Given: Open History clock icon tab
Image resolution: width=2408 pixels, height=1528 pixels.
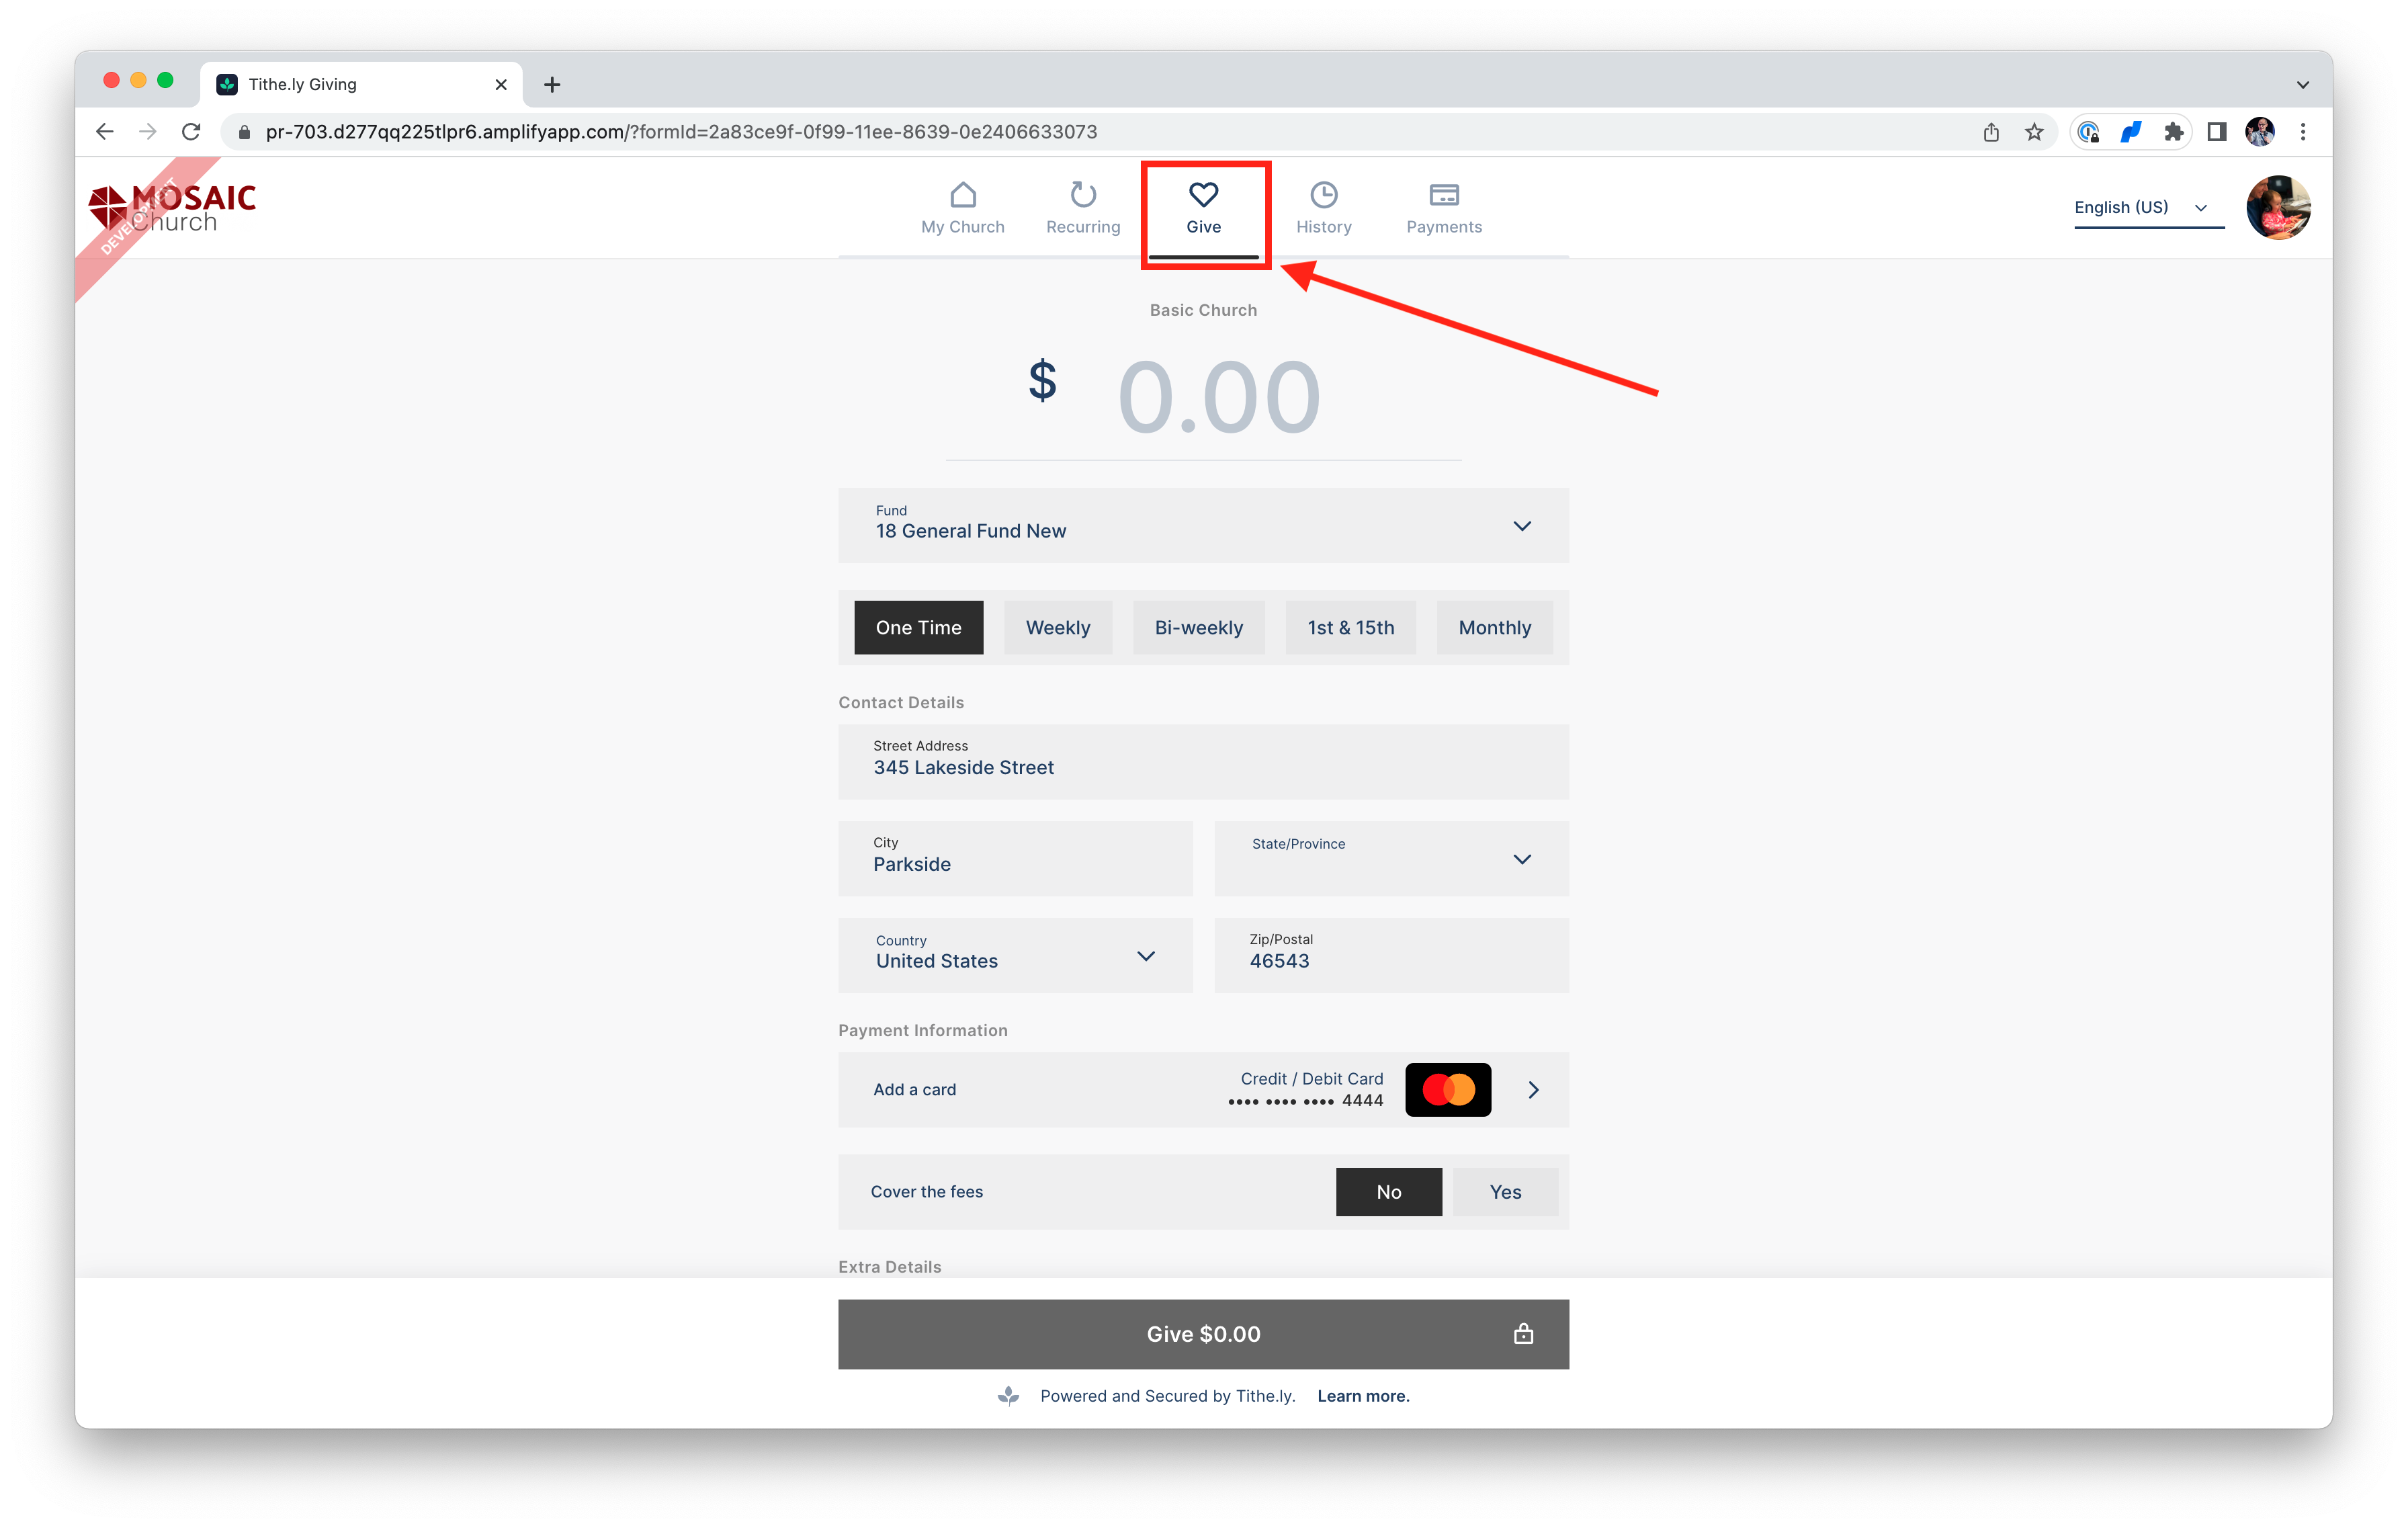Looking at the screenshot, I should tap(1323, 195).
